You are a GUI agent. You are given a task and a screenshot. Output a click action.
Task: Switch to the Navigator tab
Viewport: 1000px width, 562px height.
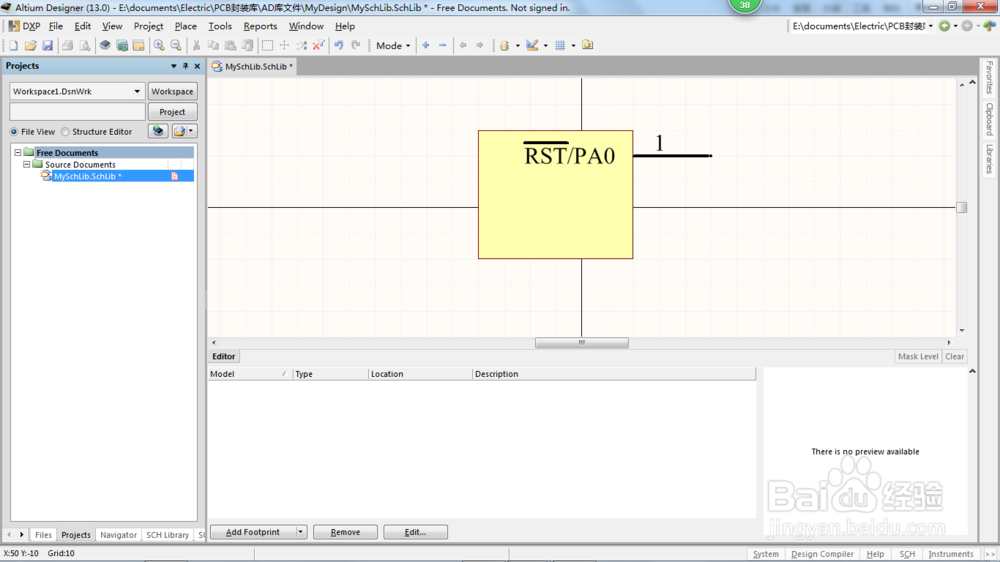click(118, 535)
